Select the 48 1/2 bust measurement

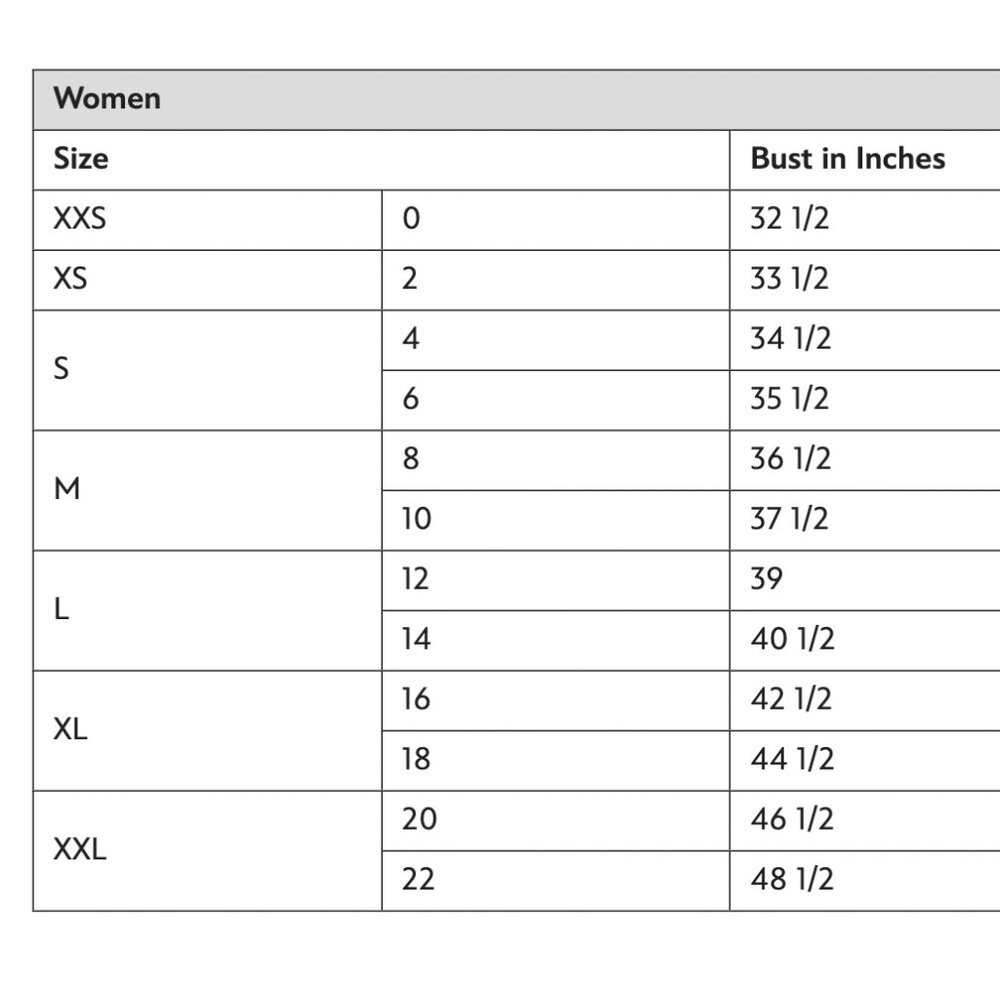pos(791,880)
